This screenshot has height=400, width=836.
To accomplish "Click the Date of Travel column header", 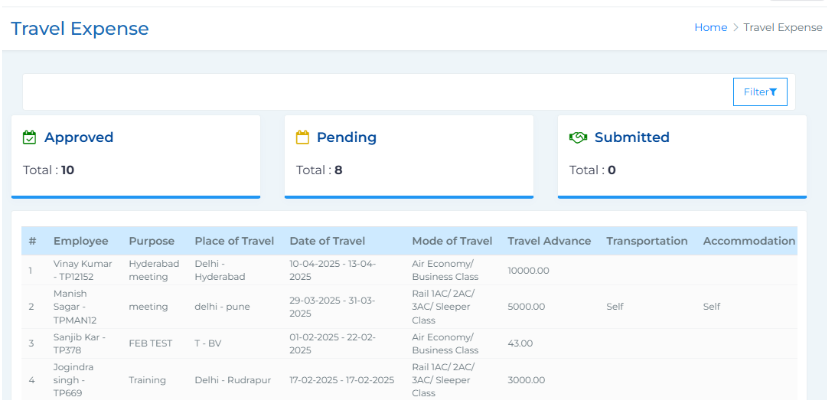I will 327,241.
